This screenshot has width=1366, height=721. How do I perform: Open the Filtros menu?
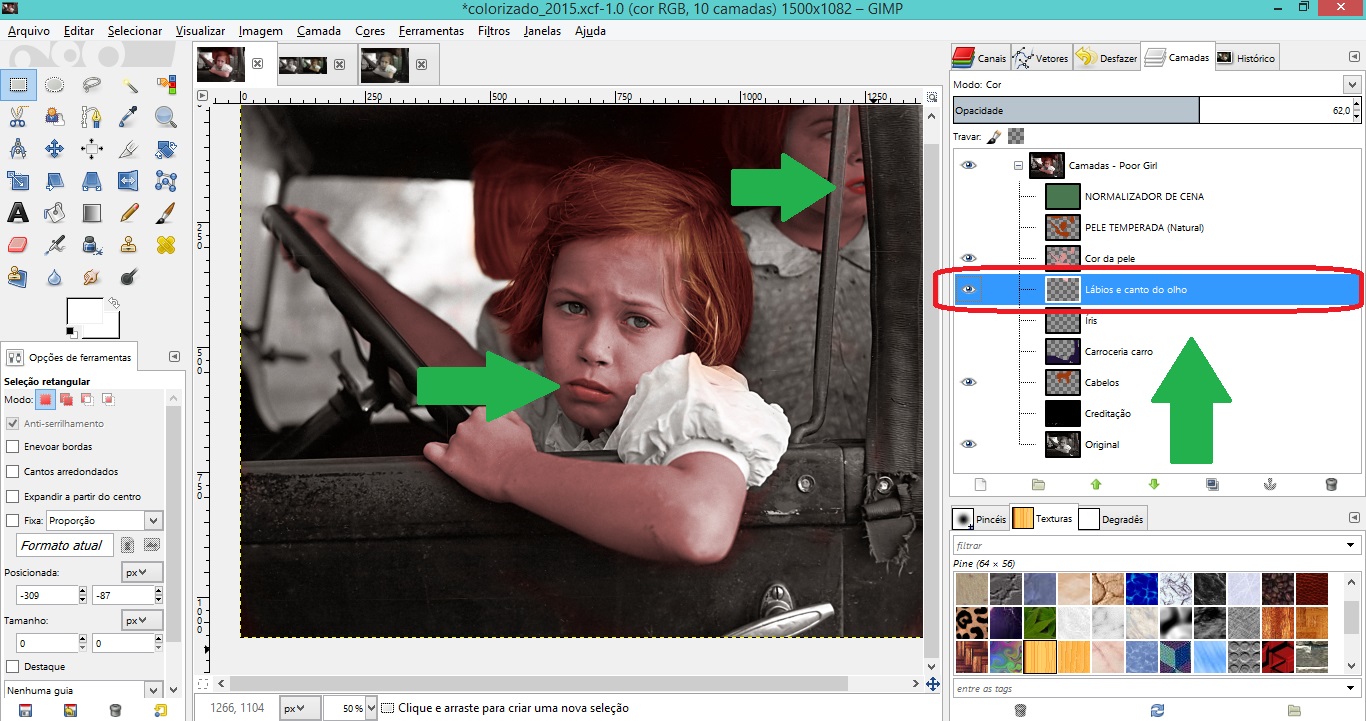point(494,31)
